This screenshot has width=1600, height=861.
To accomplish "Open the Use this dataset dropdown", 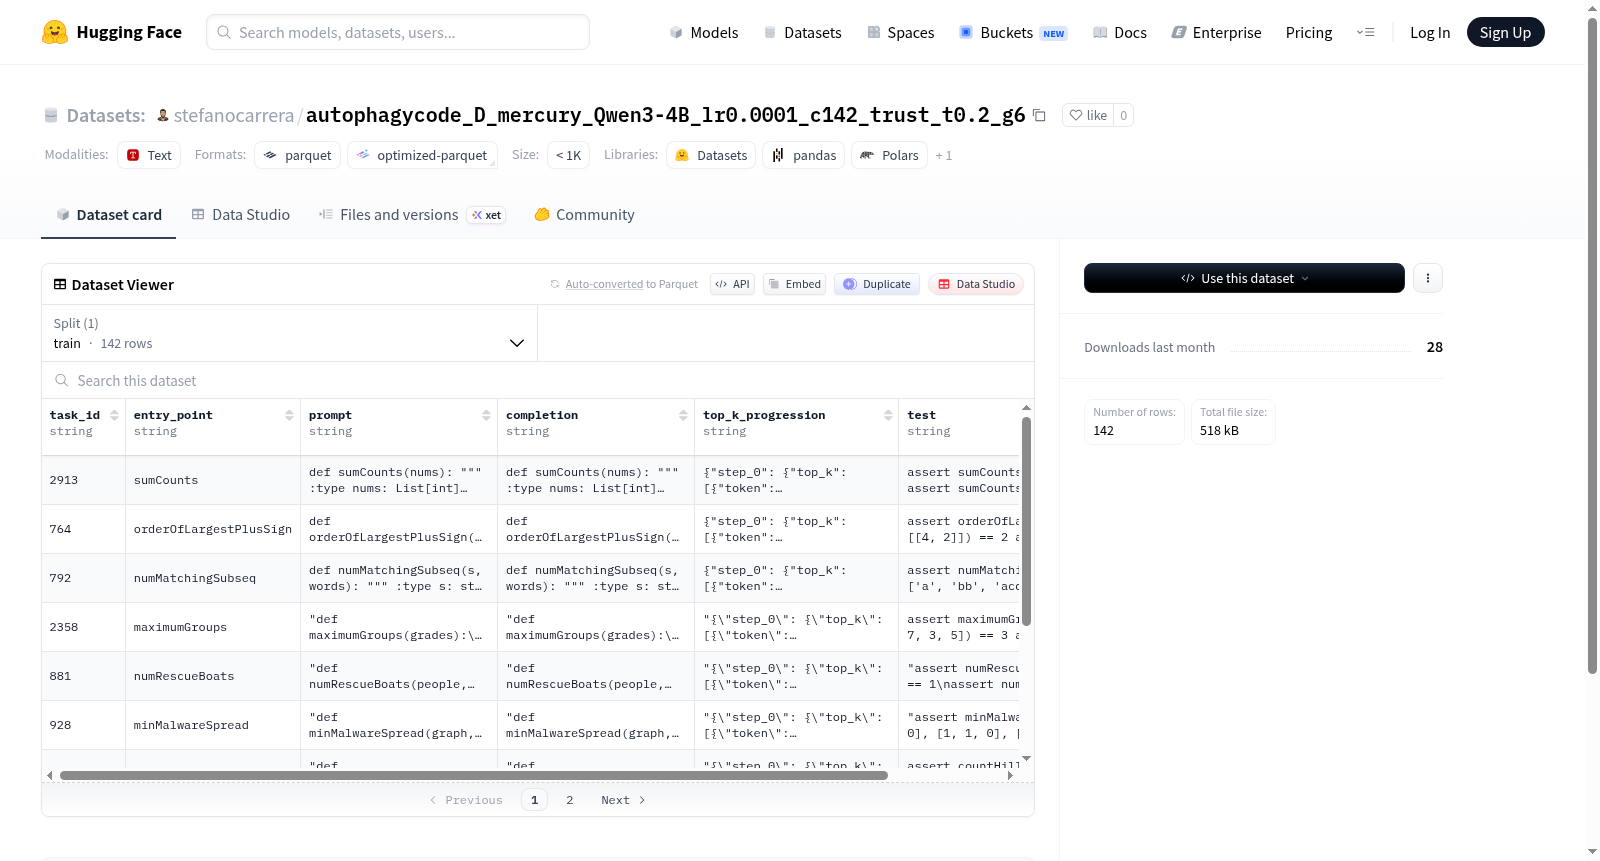I will pyautogui.click(x=1244, y=278).
